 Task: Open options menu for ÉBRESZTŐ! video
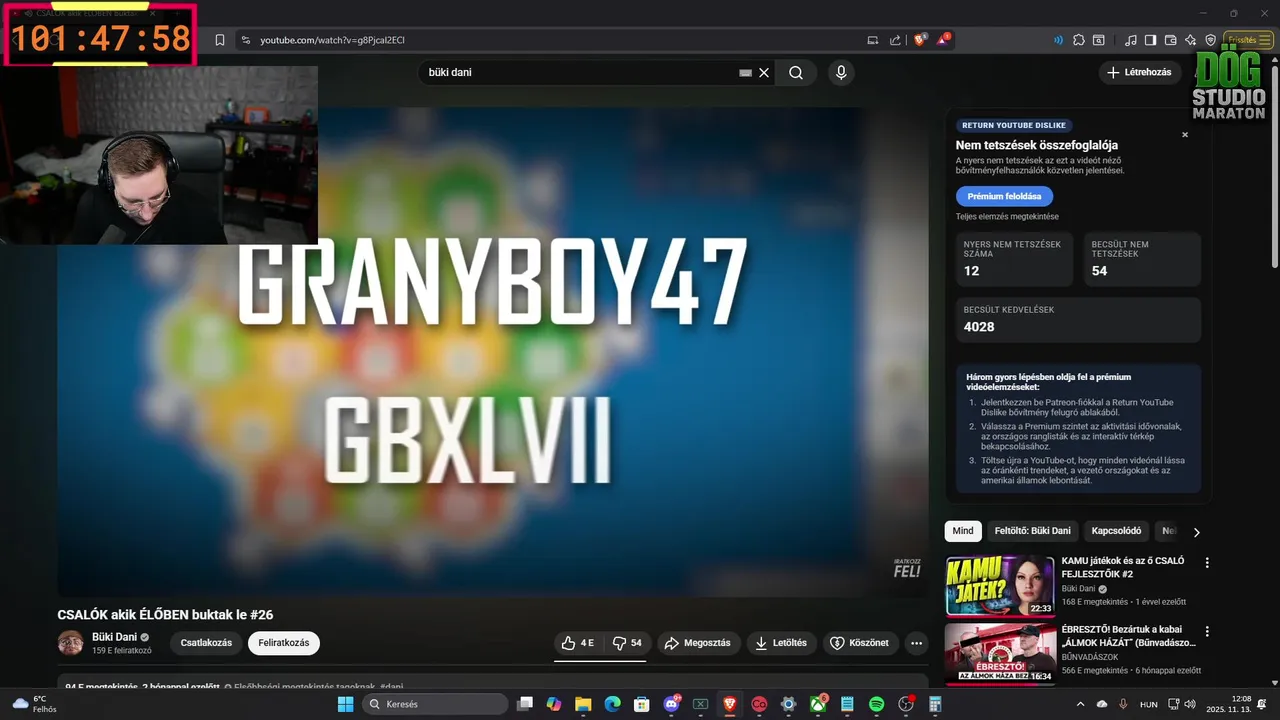point(1206,631)
